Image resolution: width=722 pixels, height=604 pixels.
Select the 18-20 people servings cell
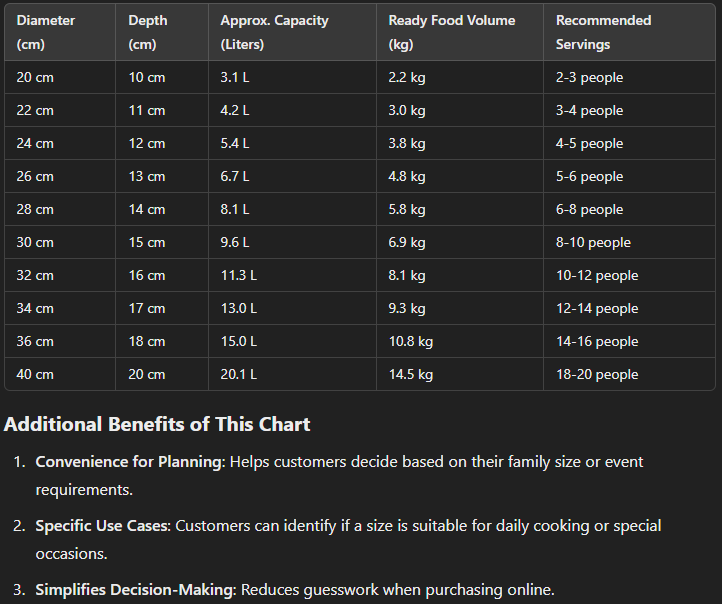coord(629,374)
